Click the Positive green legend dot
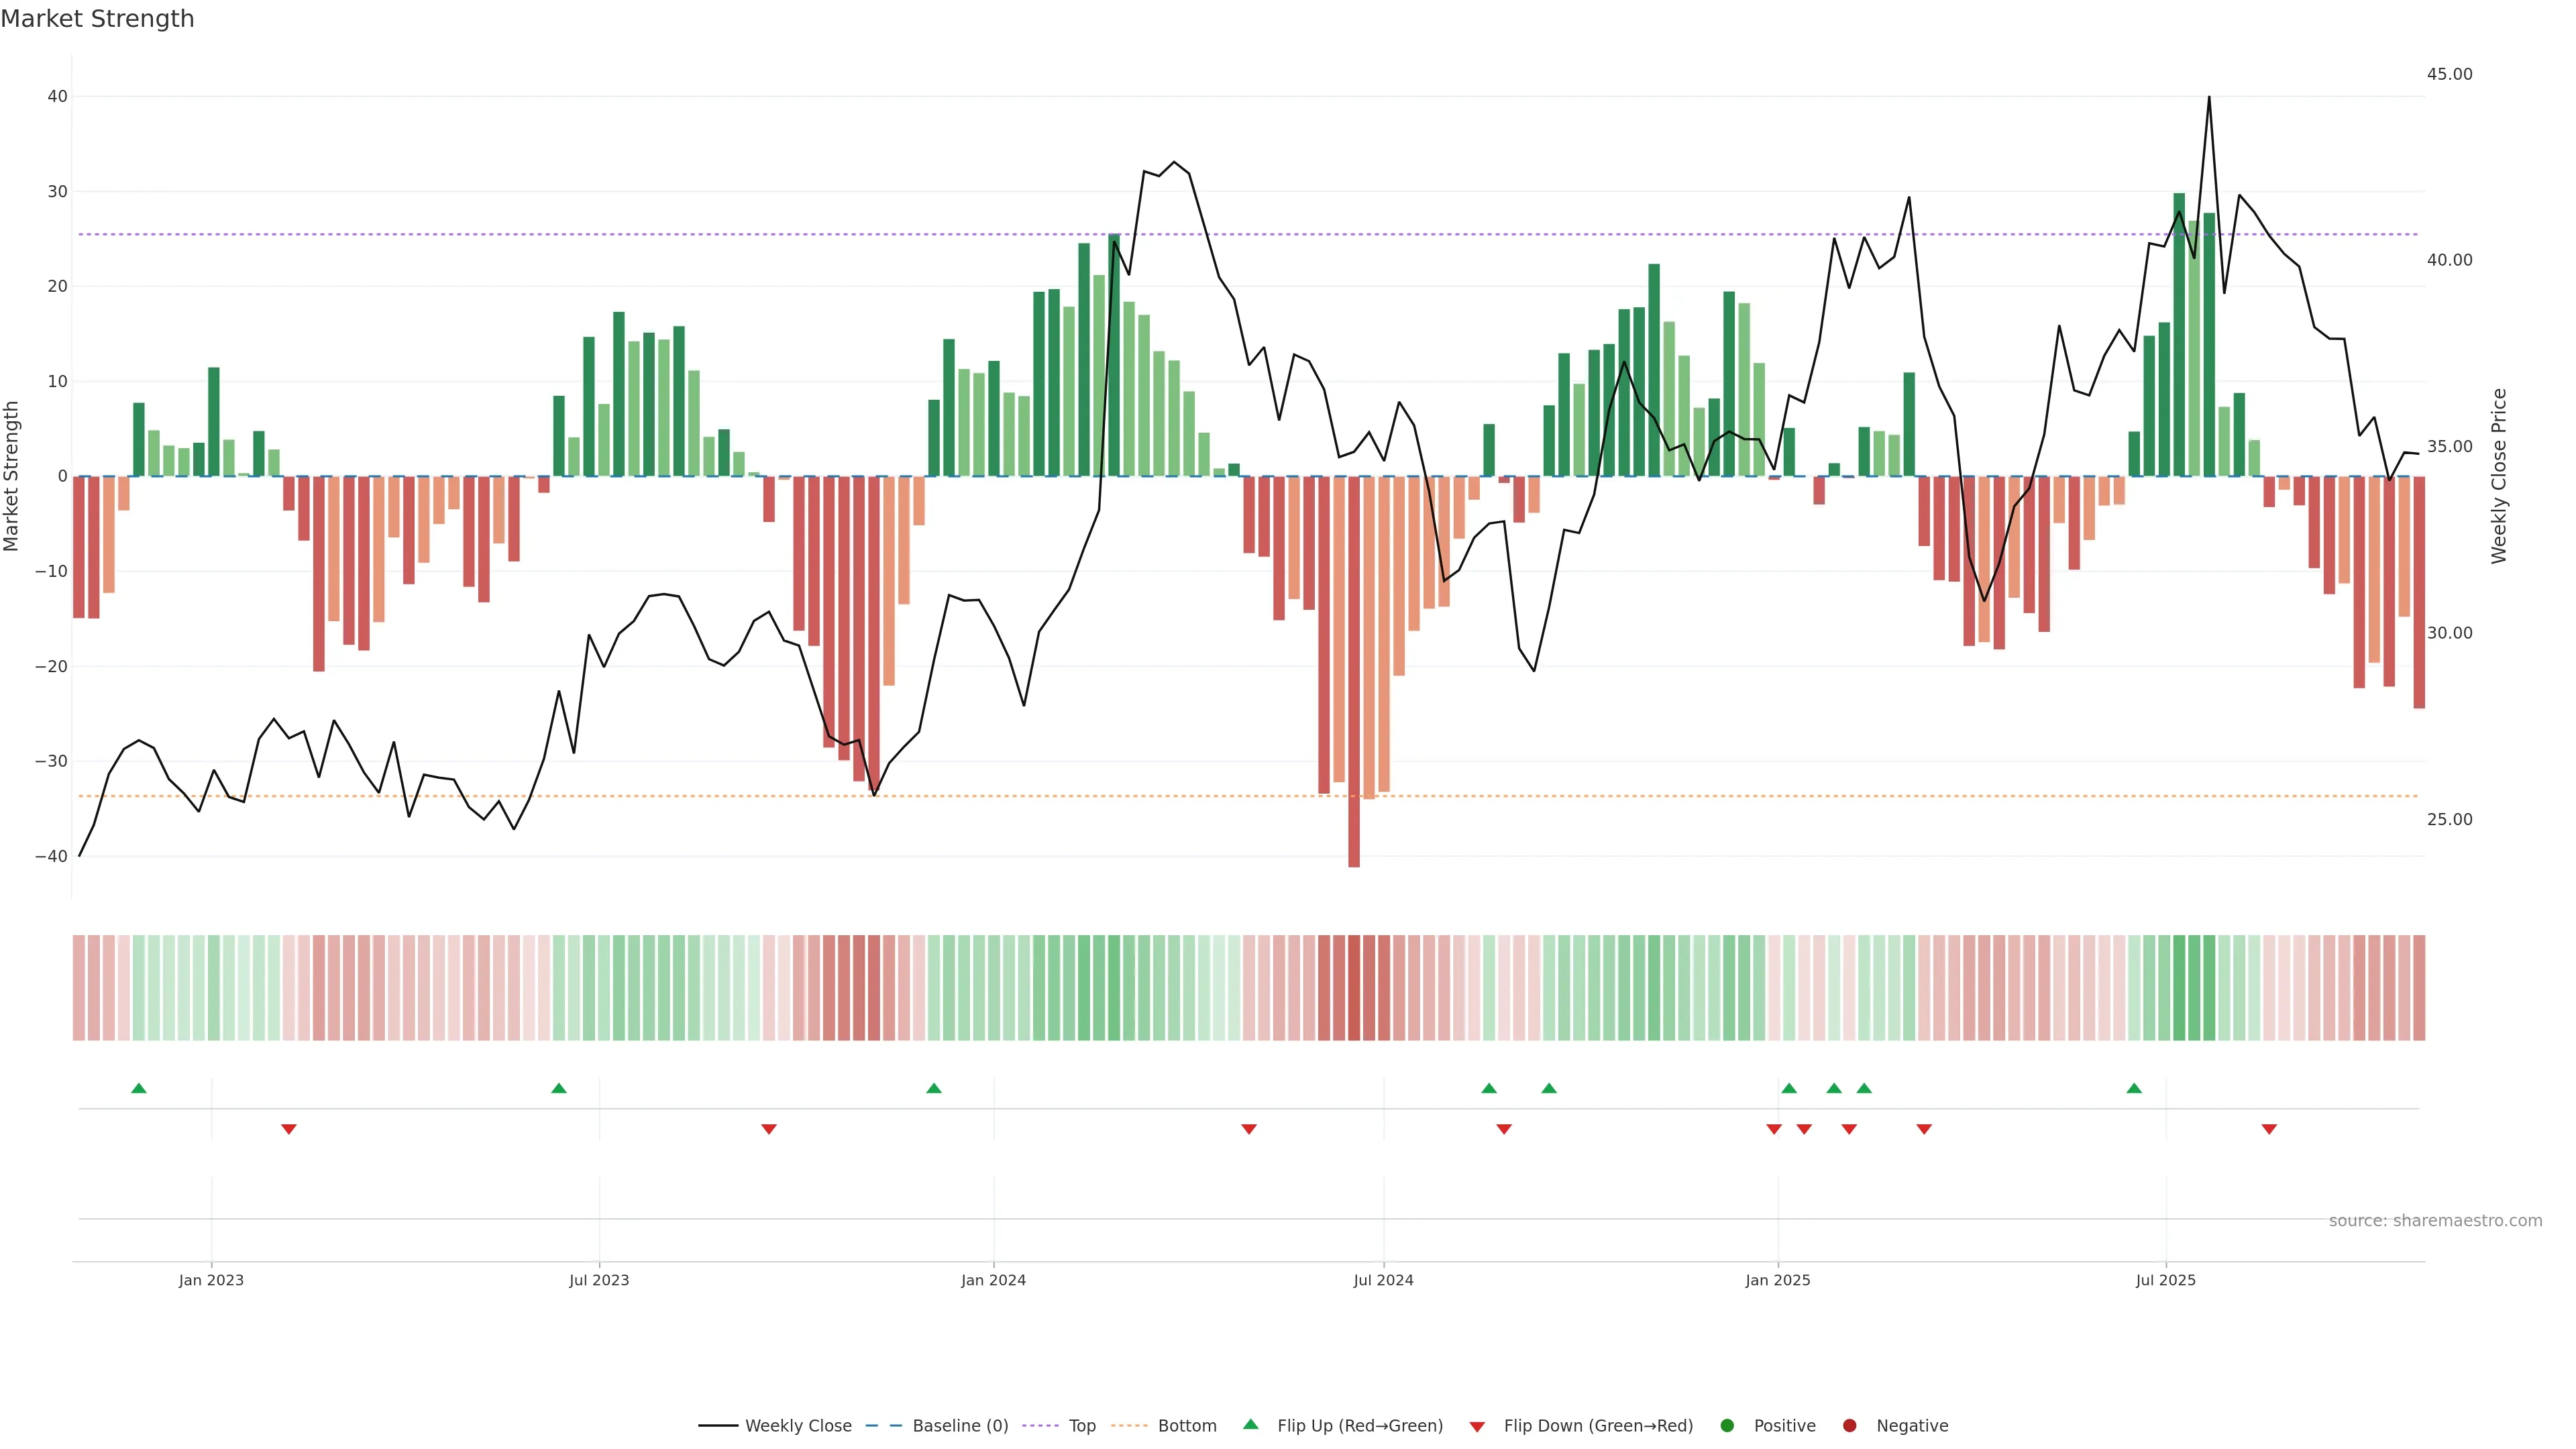The image size is (2576, 1449). click(1727, 1425)
